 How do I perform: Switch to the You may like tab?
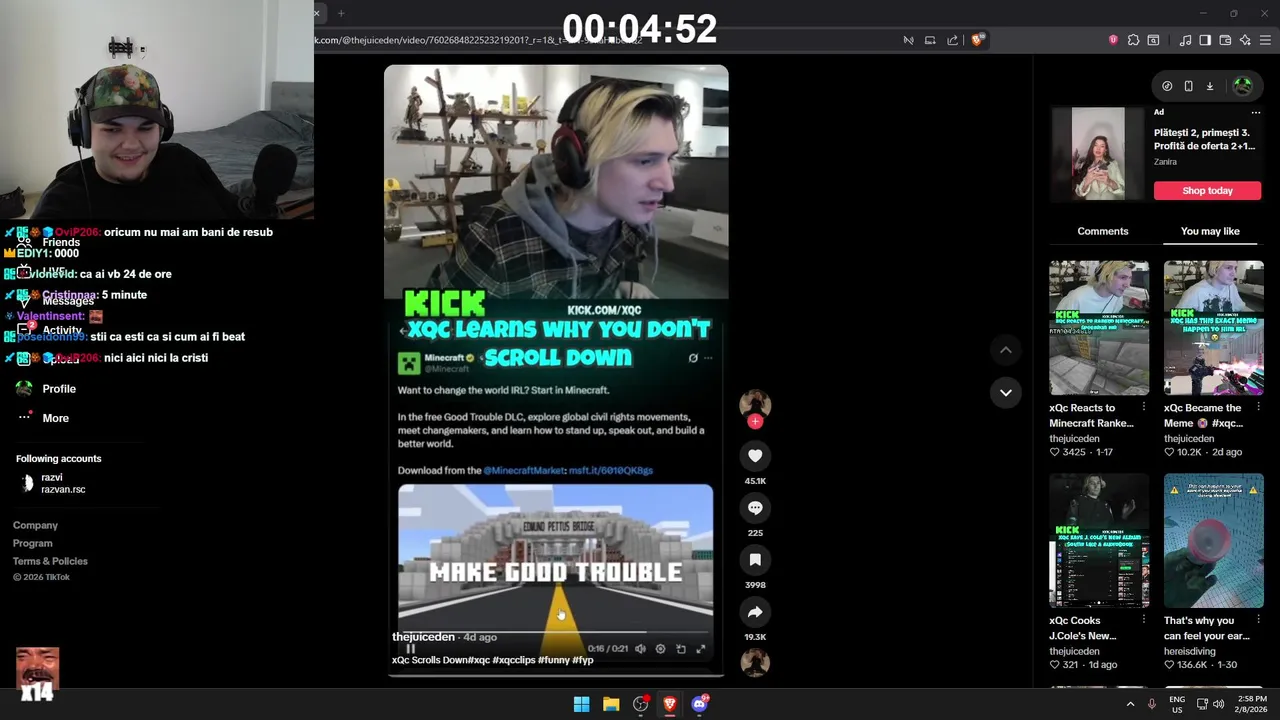click(x=1210, y=231)
